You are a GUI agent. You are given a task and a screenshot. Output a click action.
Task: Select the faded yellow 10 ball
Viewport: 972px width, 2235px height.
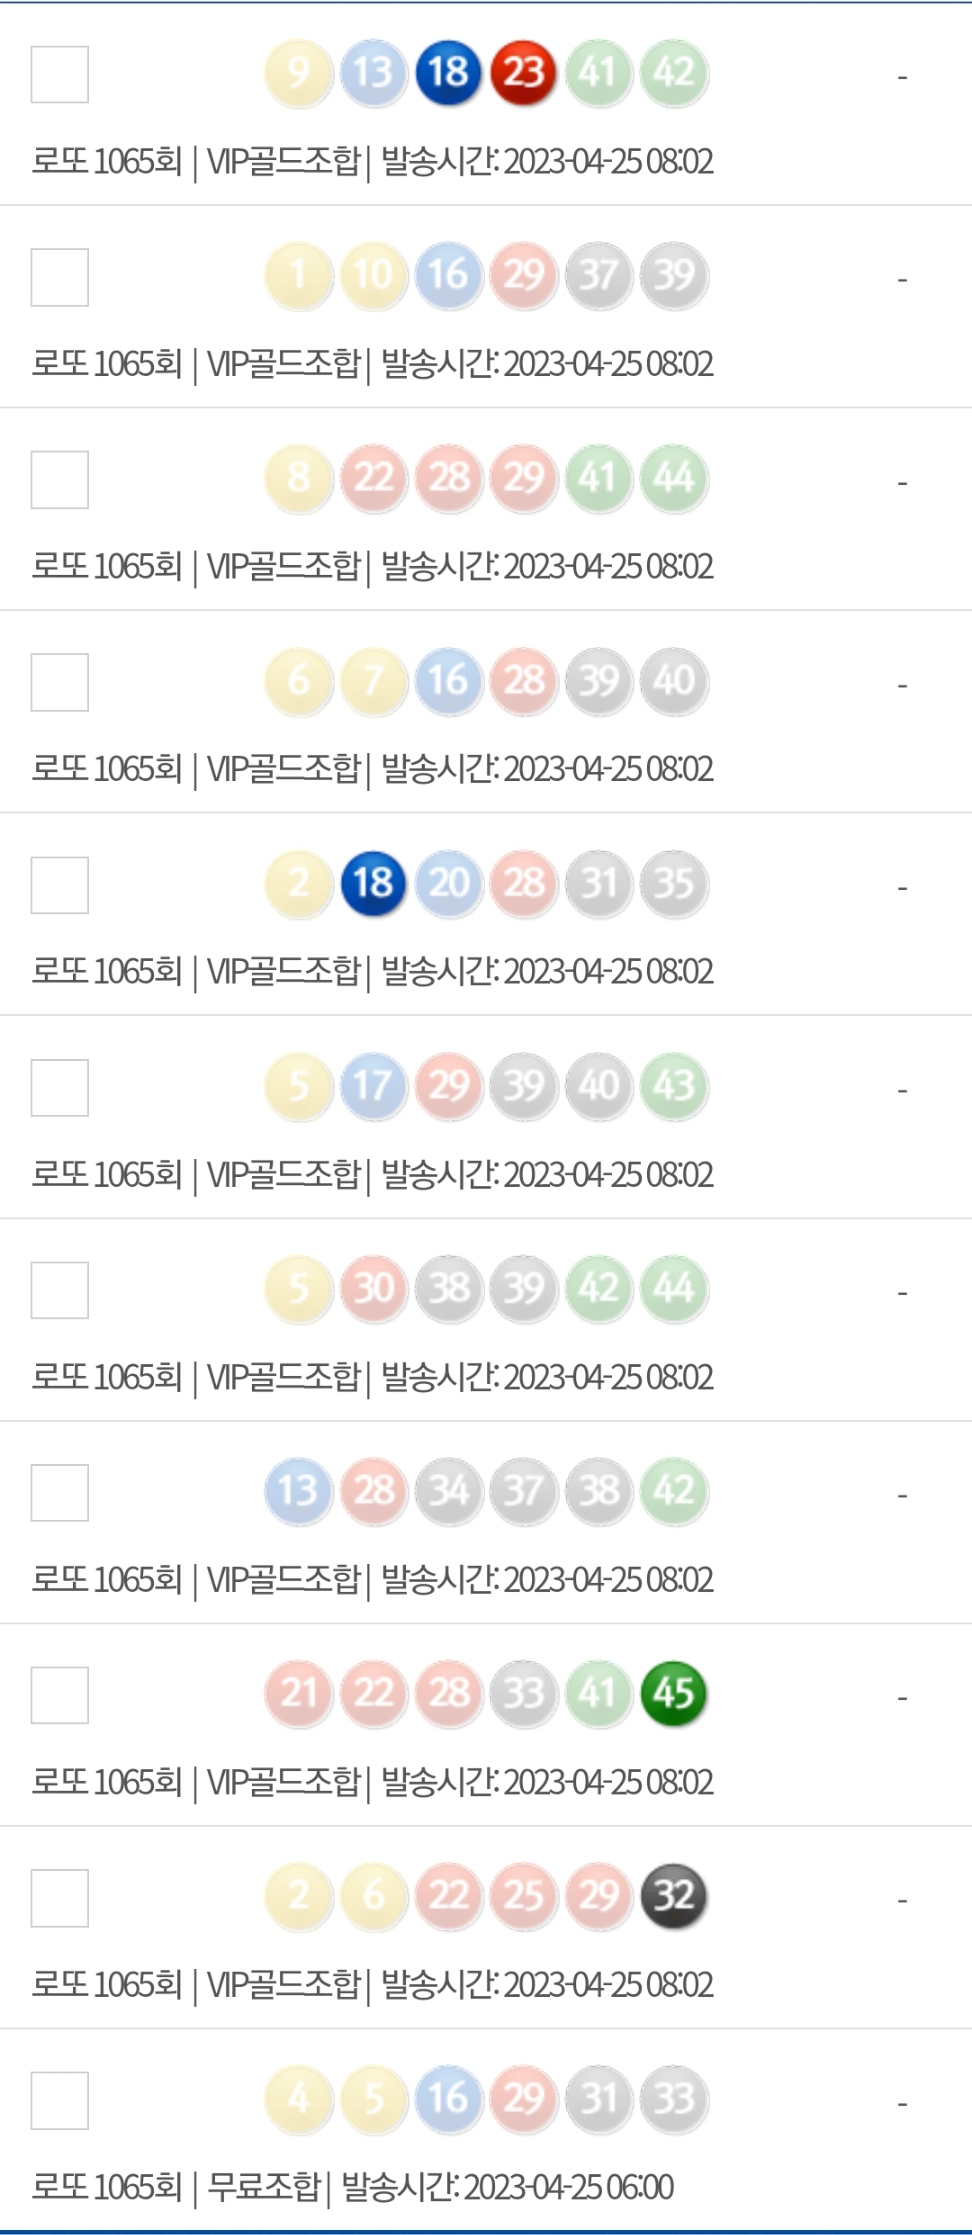tap(373, 275)
